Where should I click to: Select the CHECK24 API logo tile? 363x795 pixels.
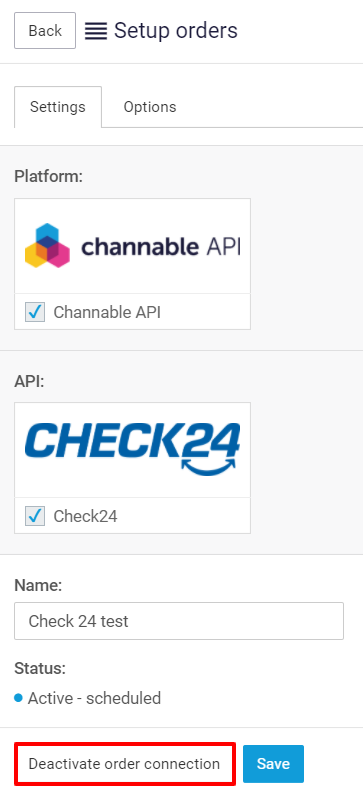pyautogui.click(x=132, y=450)
